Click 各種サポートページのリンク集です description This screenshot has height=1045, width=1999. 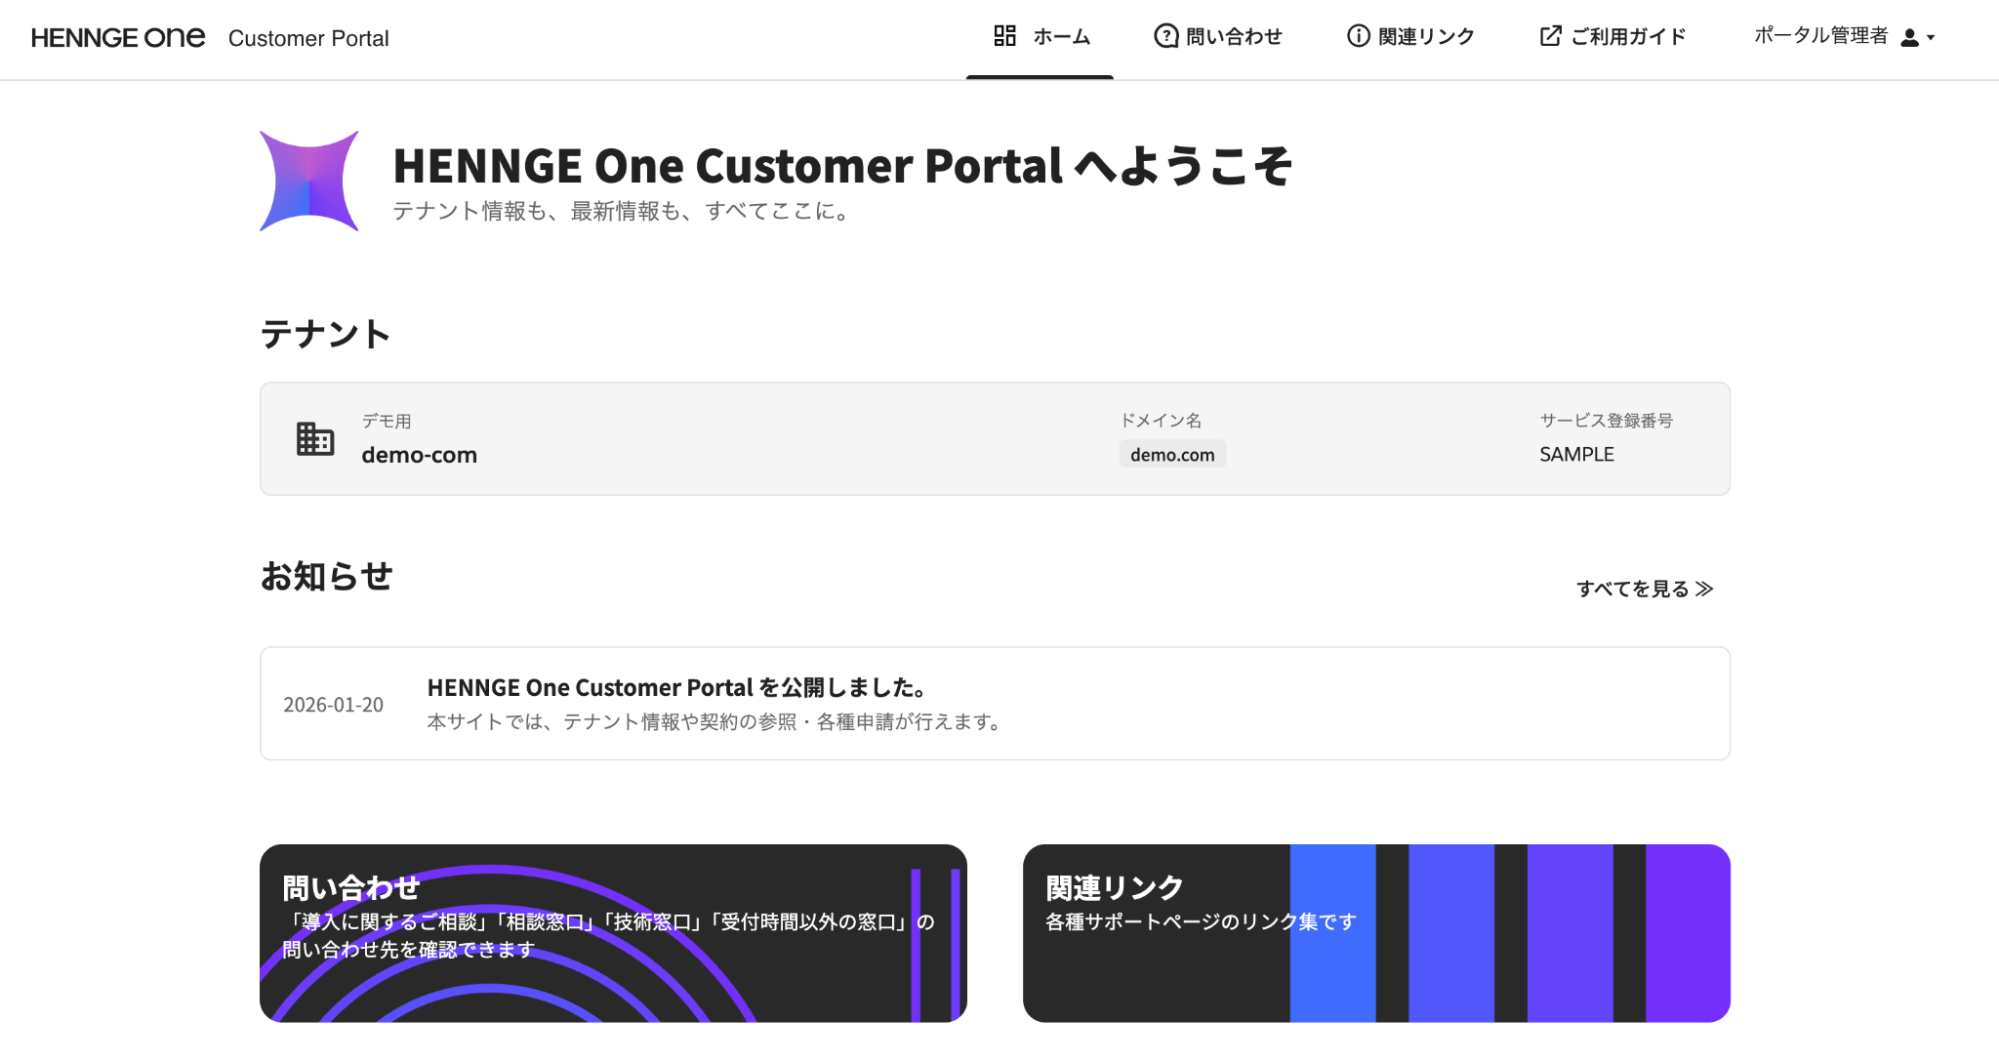point(1201,922)
